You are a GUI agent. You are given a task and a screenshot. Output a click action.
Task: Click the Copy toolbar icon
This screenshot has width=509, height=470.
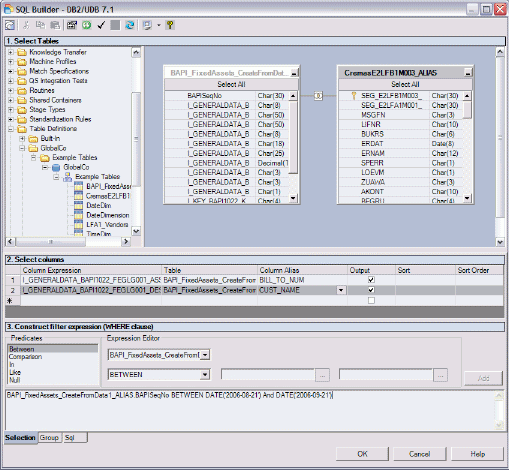(x=40, y=25)
